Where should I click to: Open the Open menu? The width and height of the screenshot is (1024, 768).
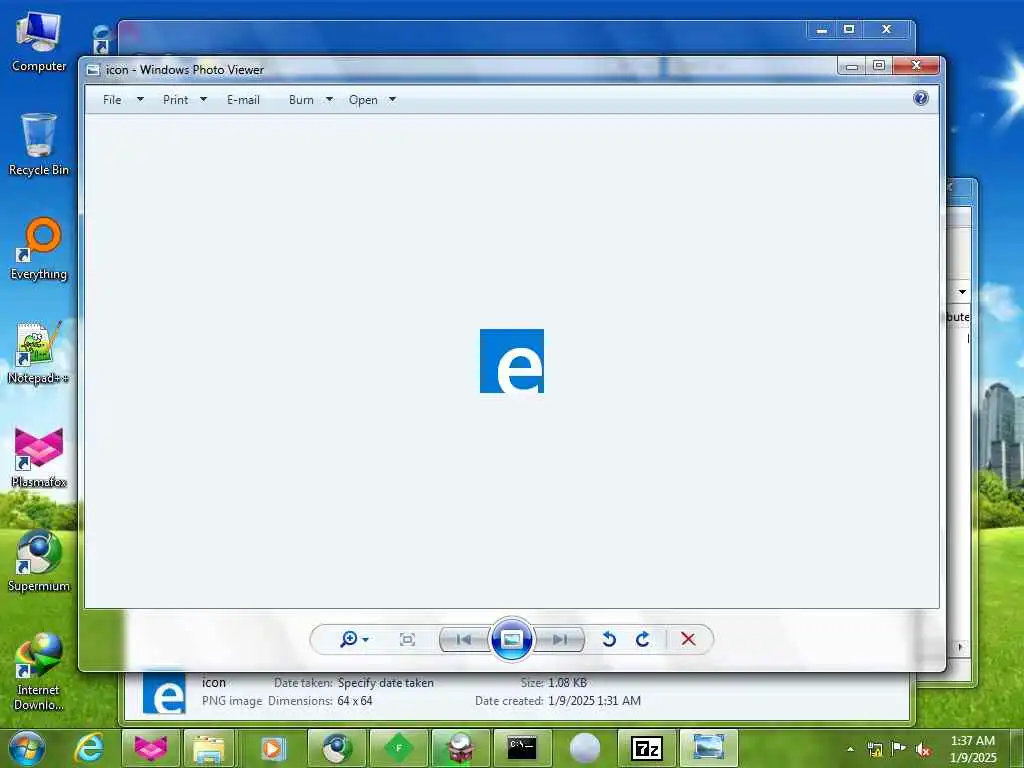[363, 100]
